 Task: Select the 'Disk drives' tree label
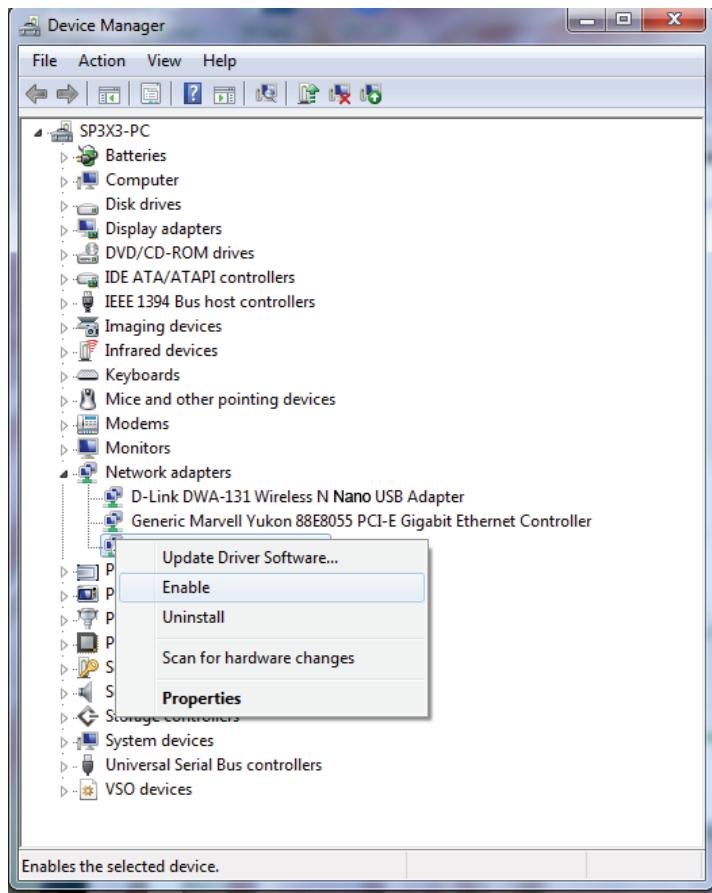pos(143,204)
